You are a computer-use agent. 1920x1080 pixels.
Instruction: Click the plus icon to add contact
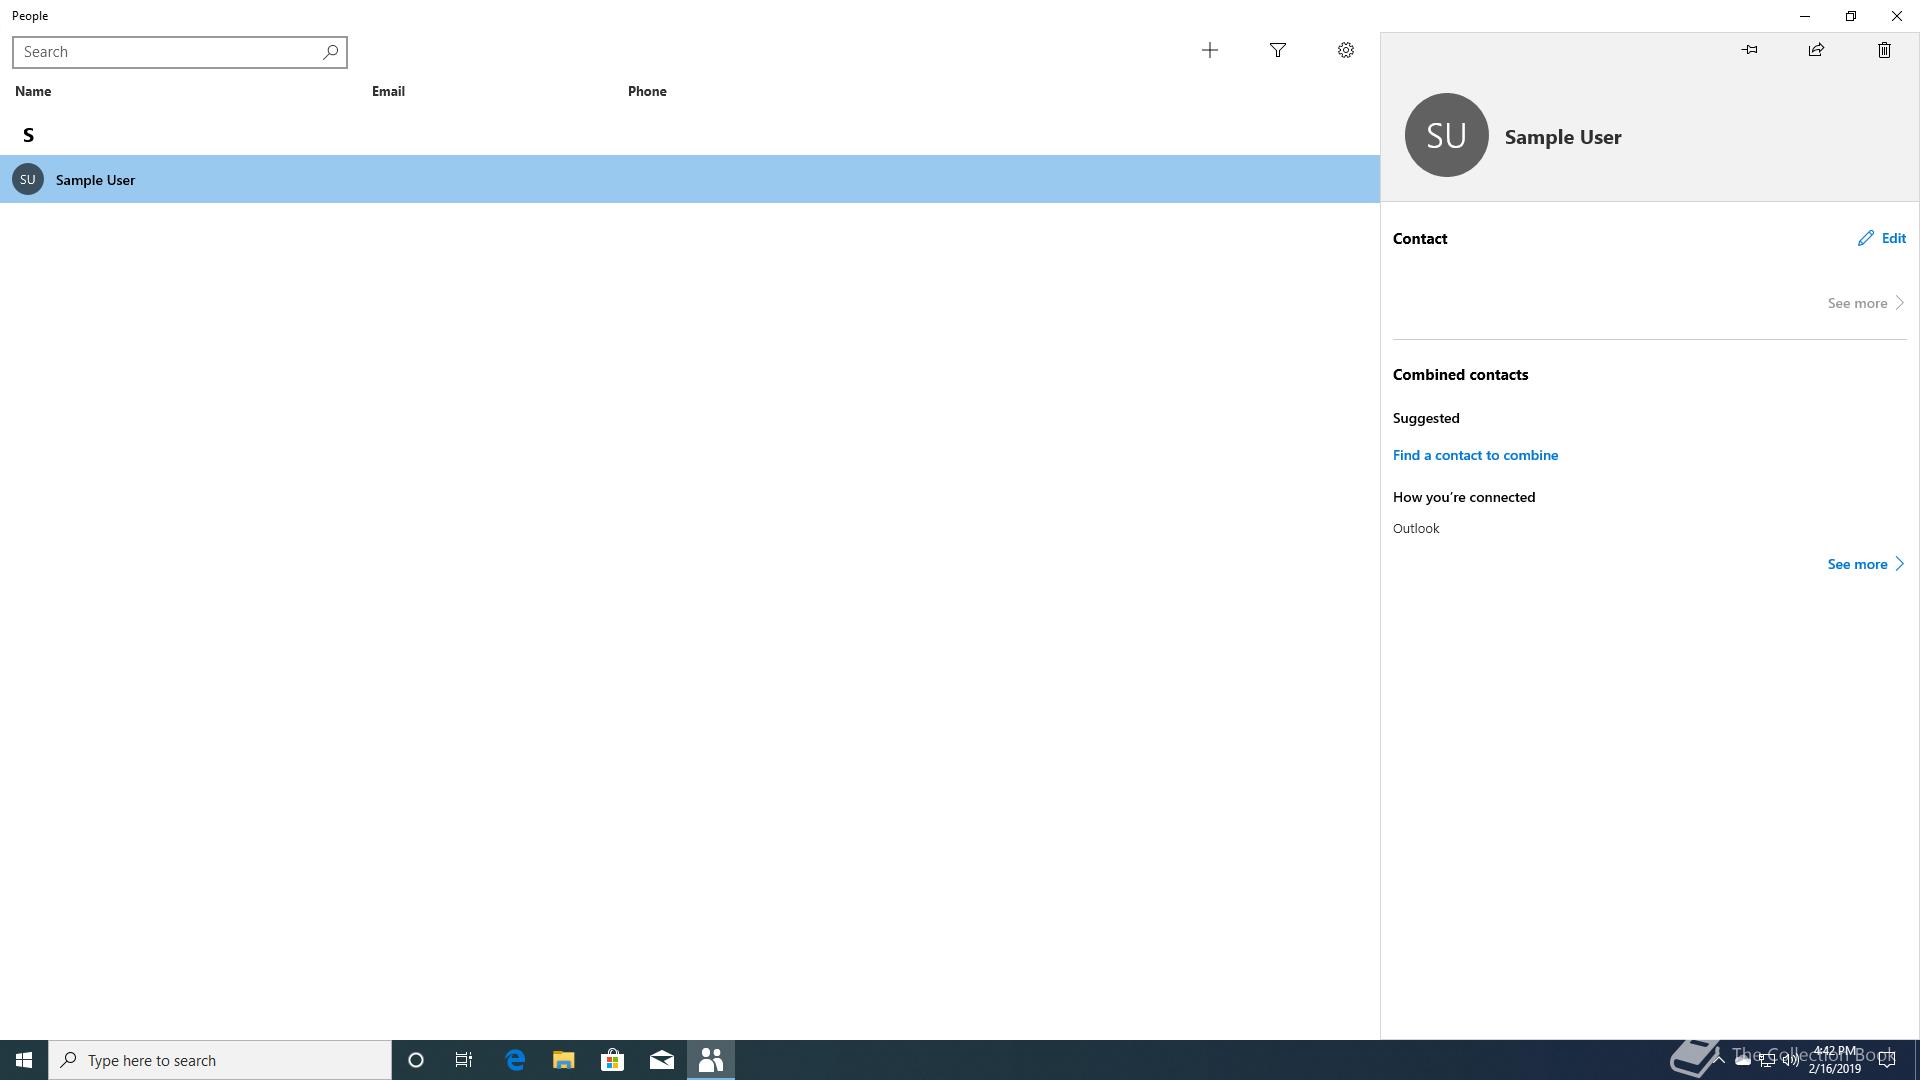[1209, 50]
